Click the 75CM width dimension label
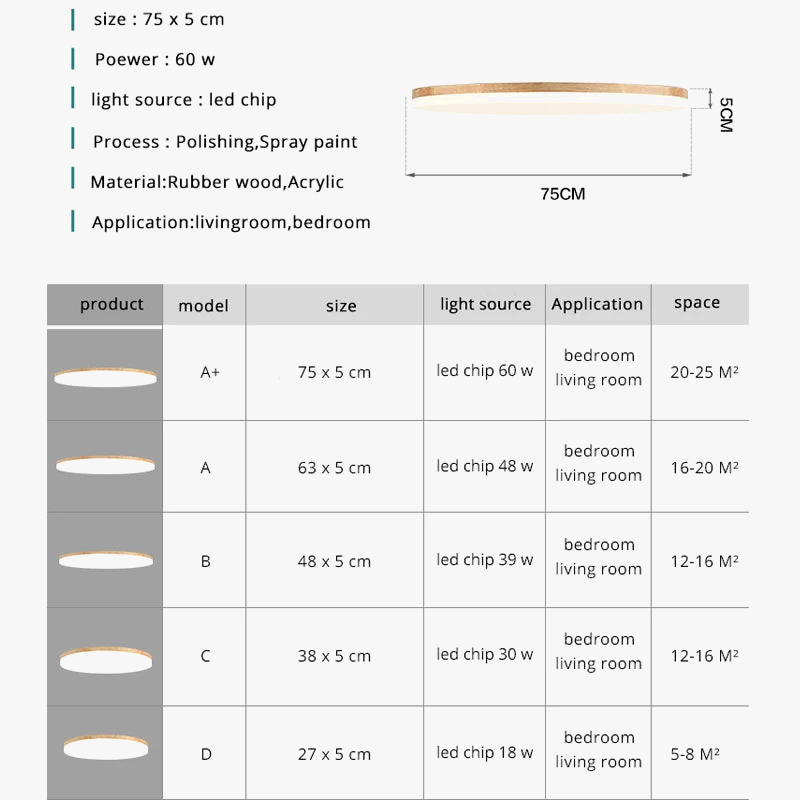 pos(562,194)
